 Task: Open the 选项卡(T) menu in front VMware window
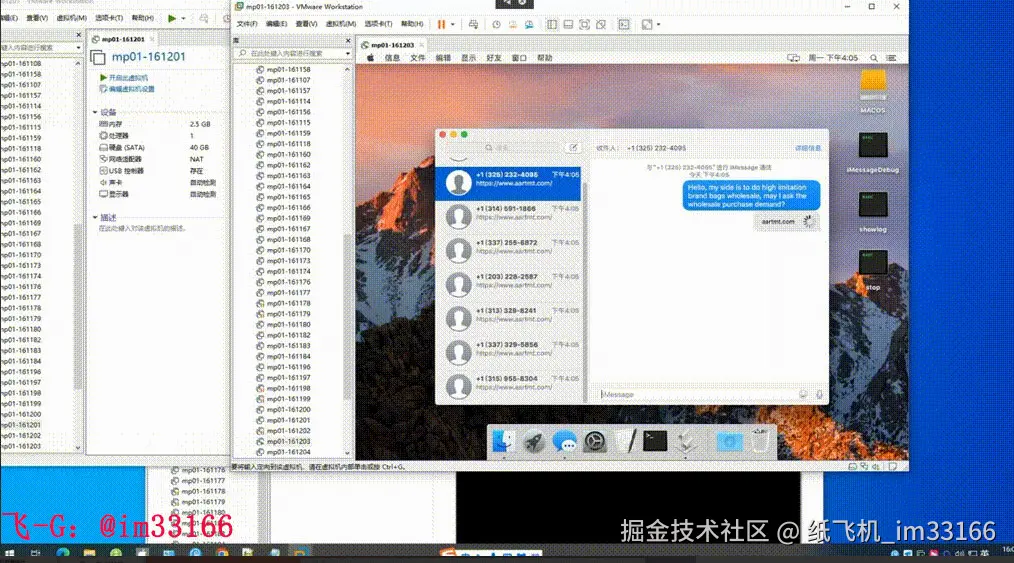[378, 24]
